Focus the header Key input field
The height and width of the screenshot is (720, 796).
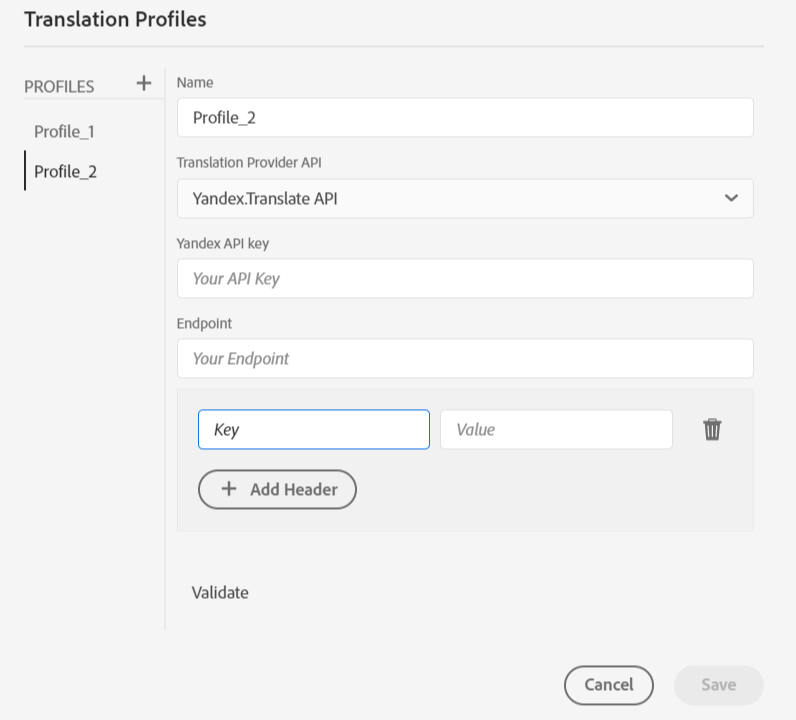click(x=313, y=430)
